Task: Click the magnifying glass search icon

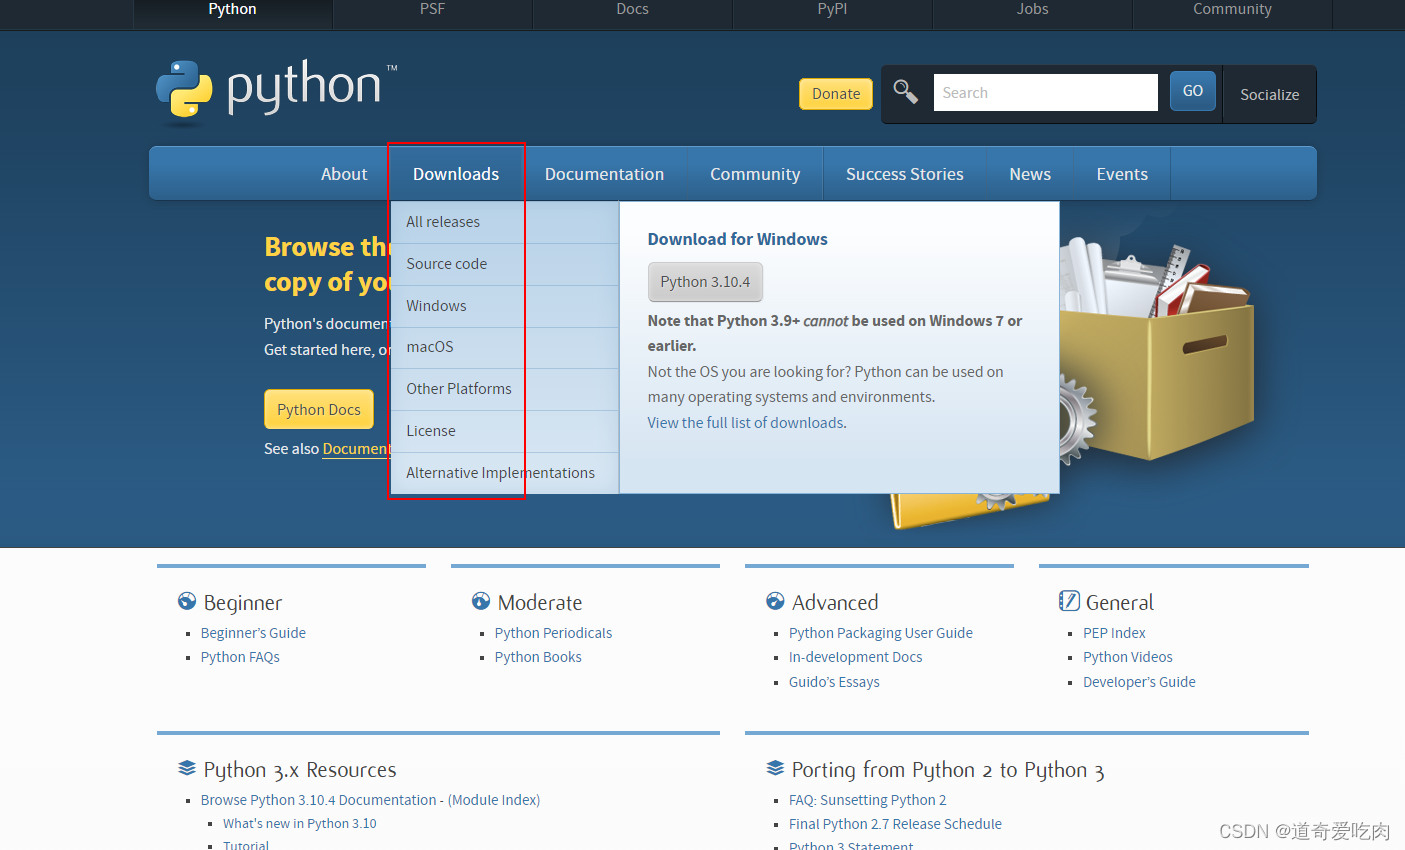Action: (x=905, y=92)
